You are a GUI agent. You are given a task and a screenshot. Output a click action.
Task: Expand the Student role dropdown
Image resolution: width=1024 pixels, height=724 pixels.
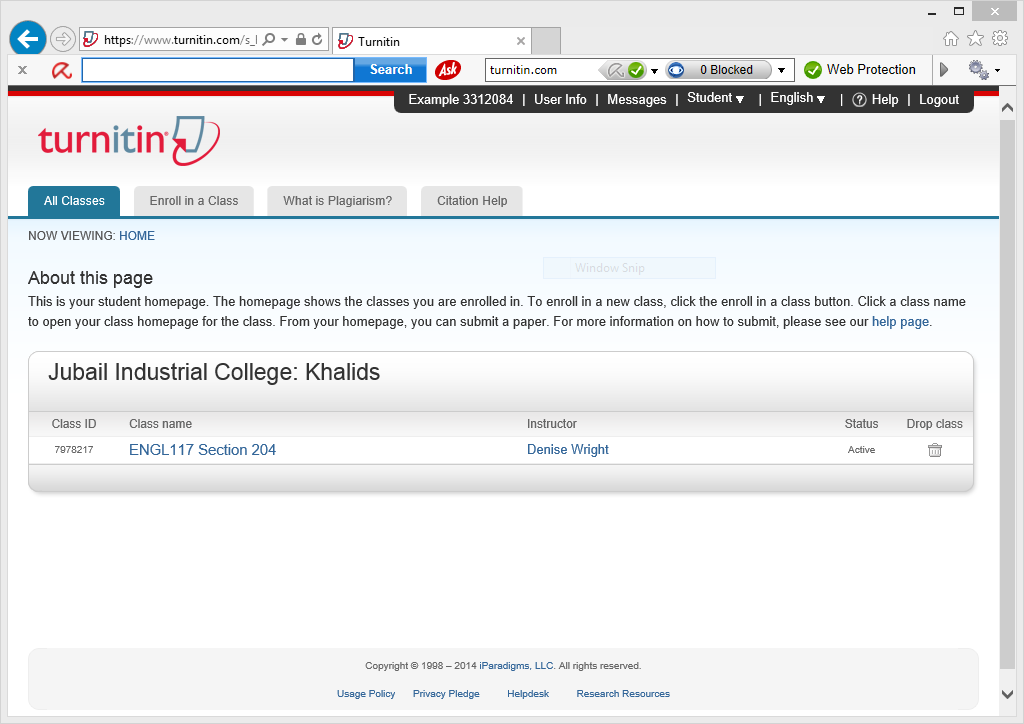pyautogui.click(x=716, y=99)
